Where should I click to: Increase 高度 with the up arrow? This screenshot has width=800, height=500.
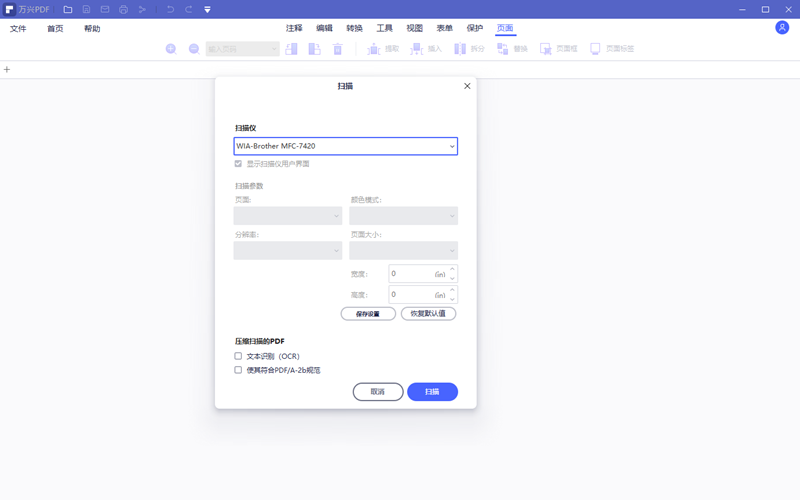click(452, 290)
